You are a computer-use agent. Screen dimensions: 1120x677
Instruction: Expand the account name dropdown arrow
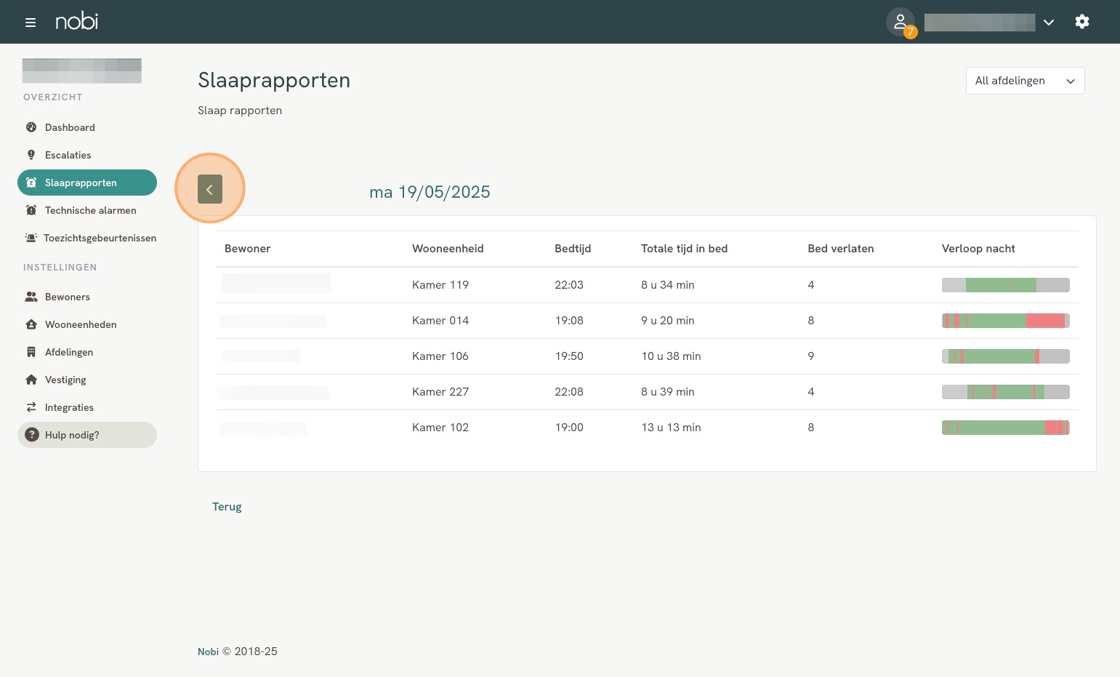click(1048, 22)
